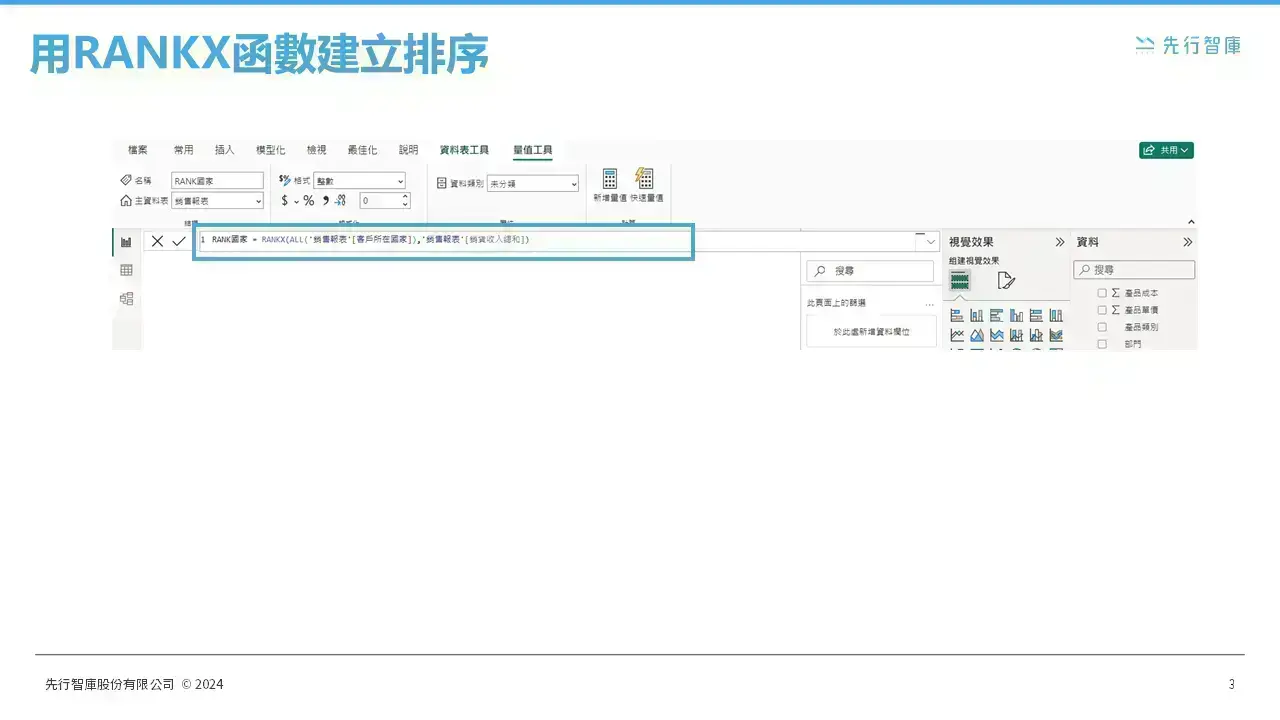Collapse the ribbon with the up arrow
This screenshot has height=720, width=1280.
[x=1191, y=222]
